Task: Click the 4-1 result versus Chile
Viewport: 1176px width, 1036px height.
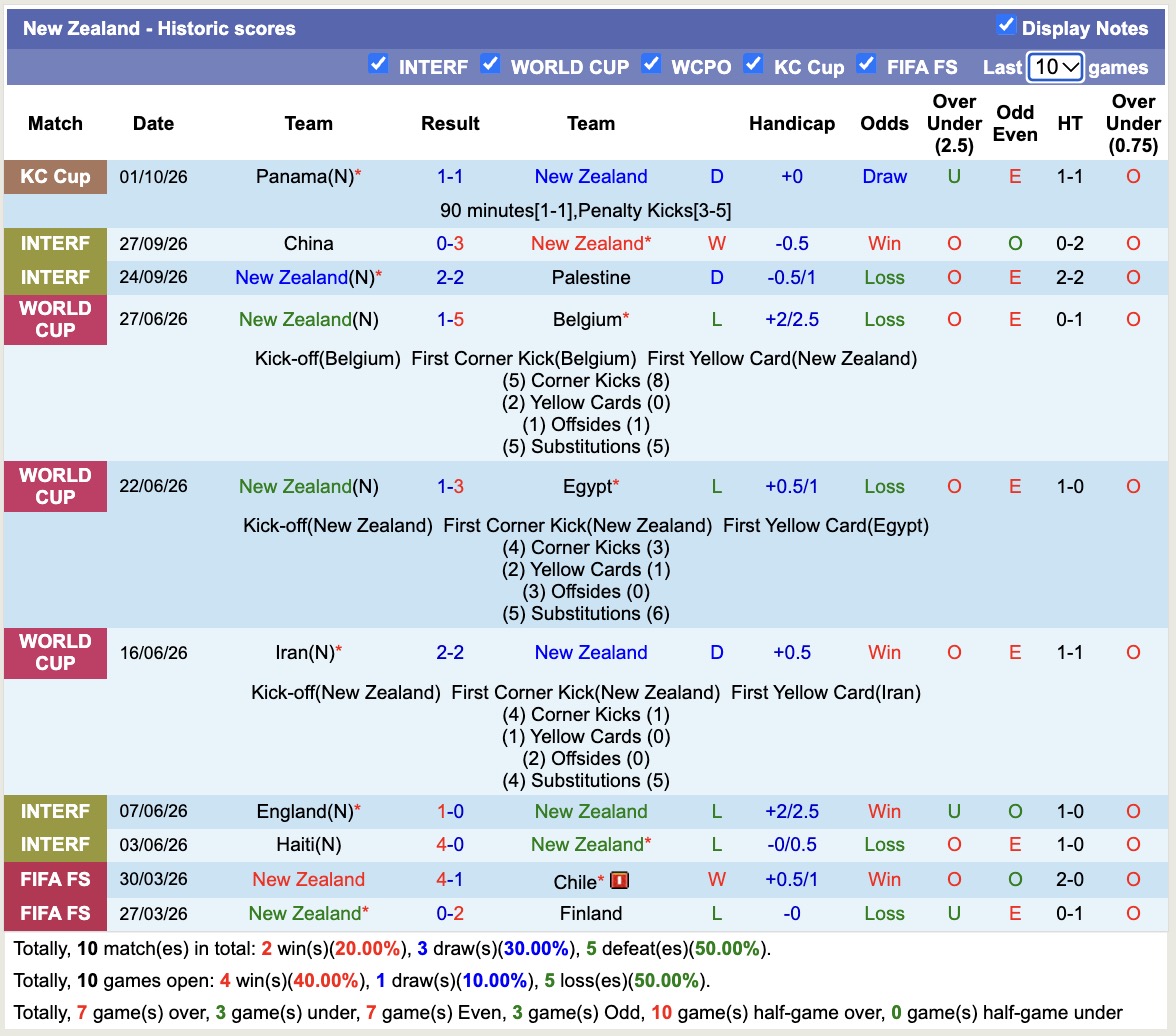Action: (x=450, y=879)
